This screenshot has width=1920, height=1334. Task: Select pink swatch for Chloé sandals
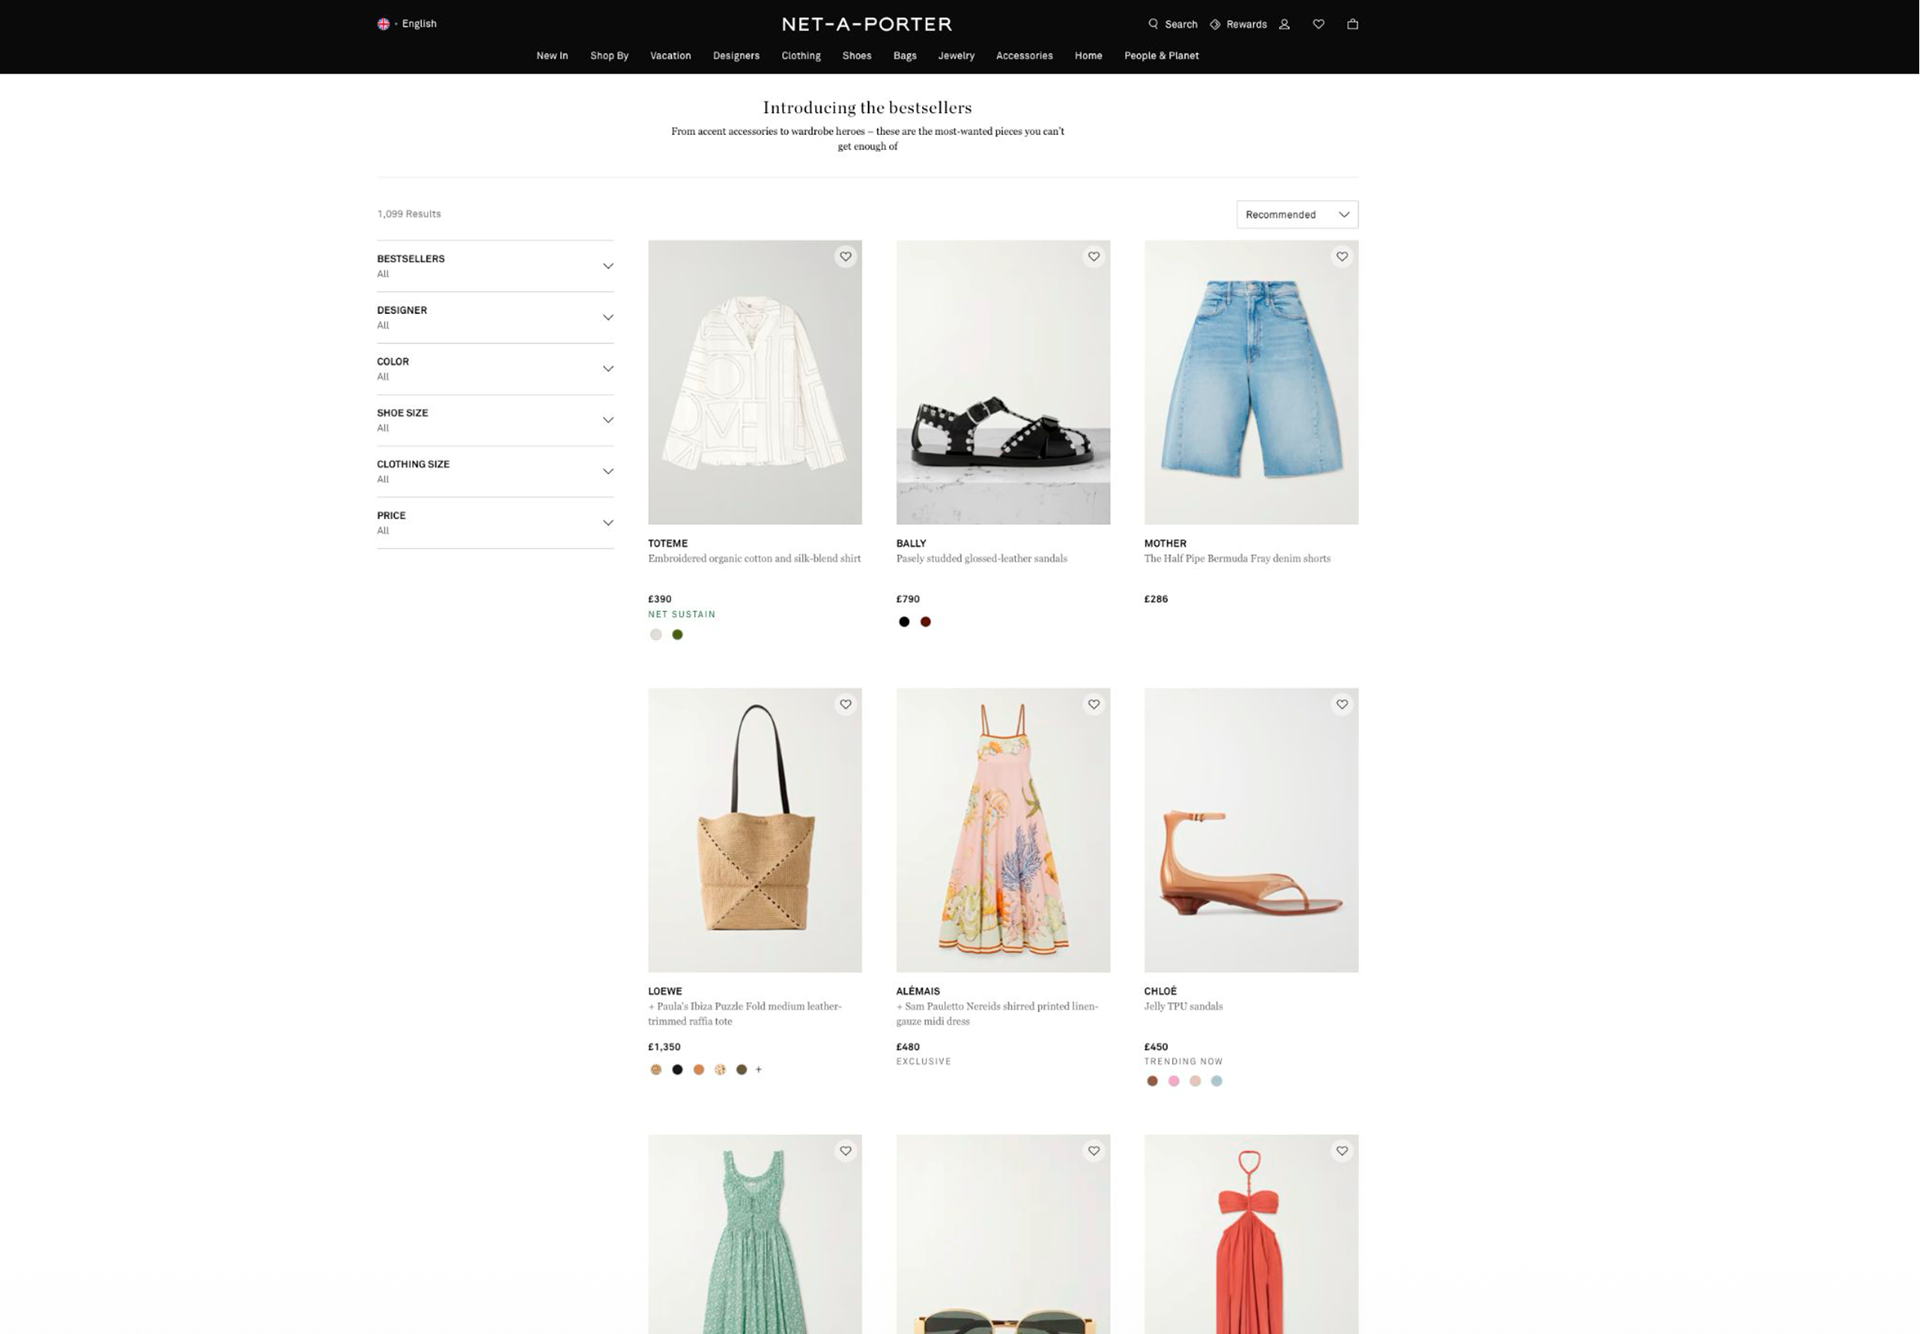click(1173, 1081)
